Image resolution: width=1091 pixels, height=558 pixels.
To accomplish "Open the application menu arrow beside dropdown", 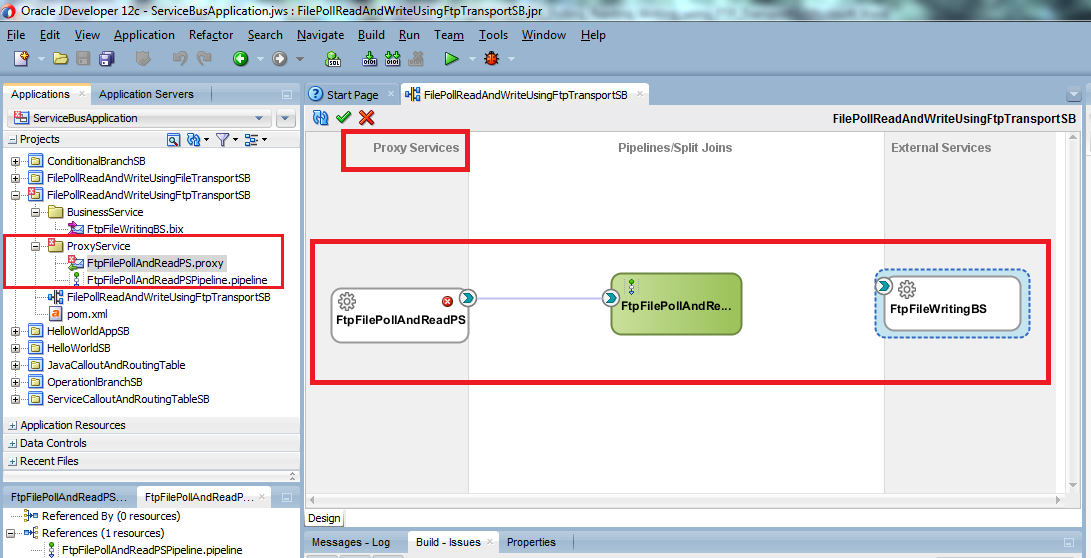I will [x=285, y=119].
